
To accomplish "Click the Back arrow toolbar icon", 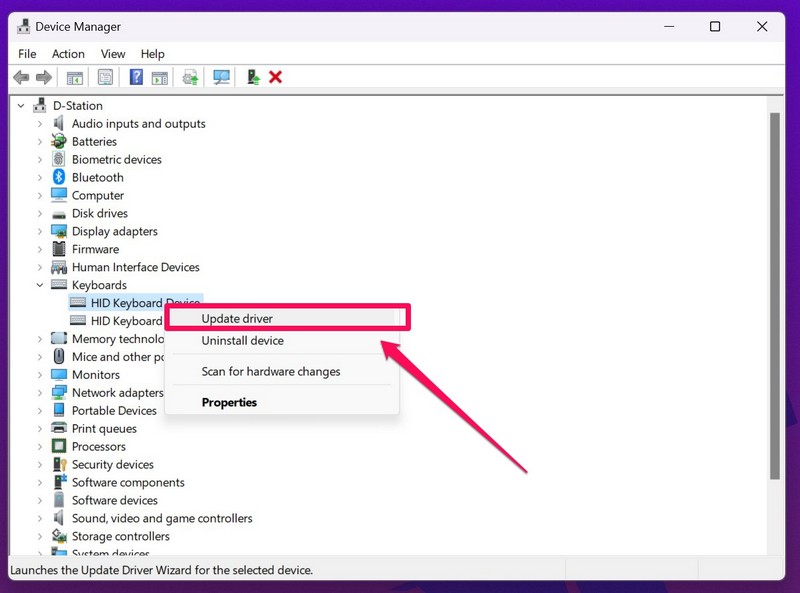I will pos(21,77).
